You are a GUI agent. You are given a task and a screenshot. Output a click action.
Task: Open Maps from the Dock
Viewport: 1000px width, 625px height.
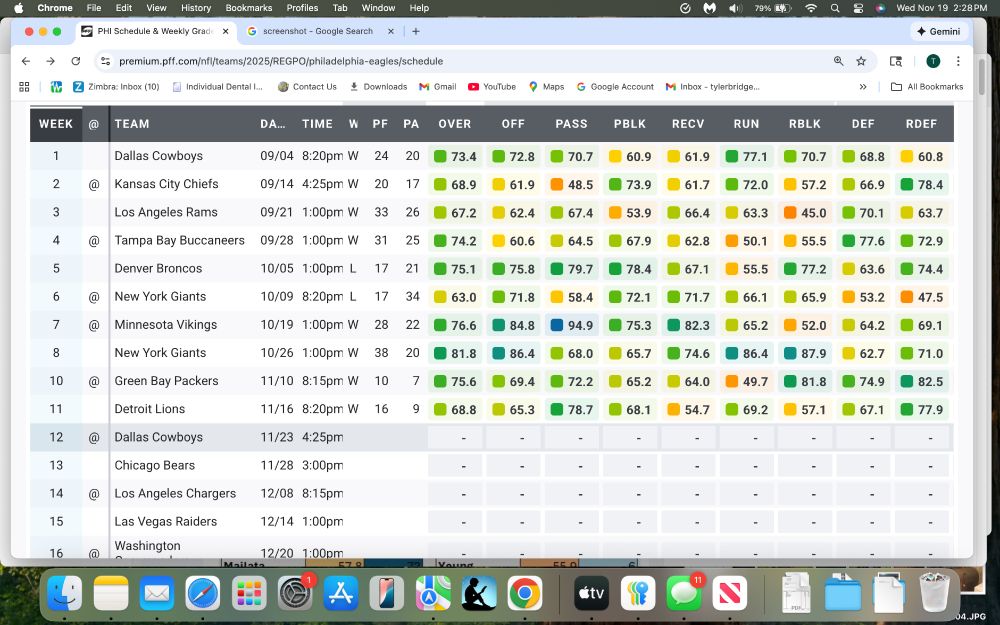pos(433,593)
